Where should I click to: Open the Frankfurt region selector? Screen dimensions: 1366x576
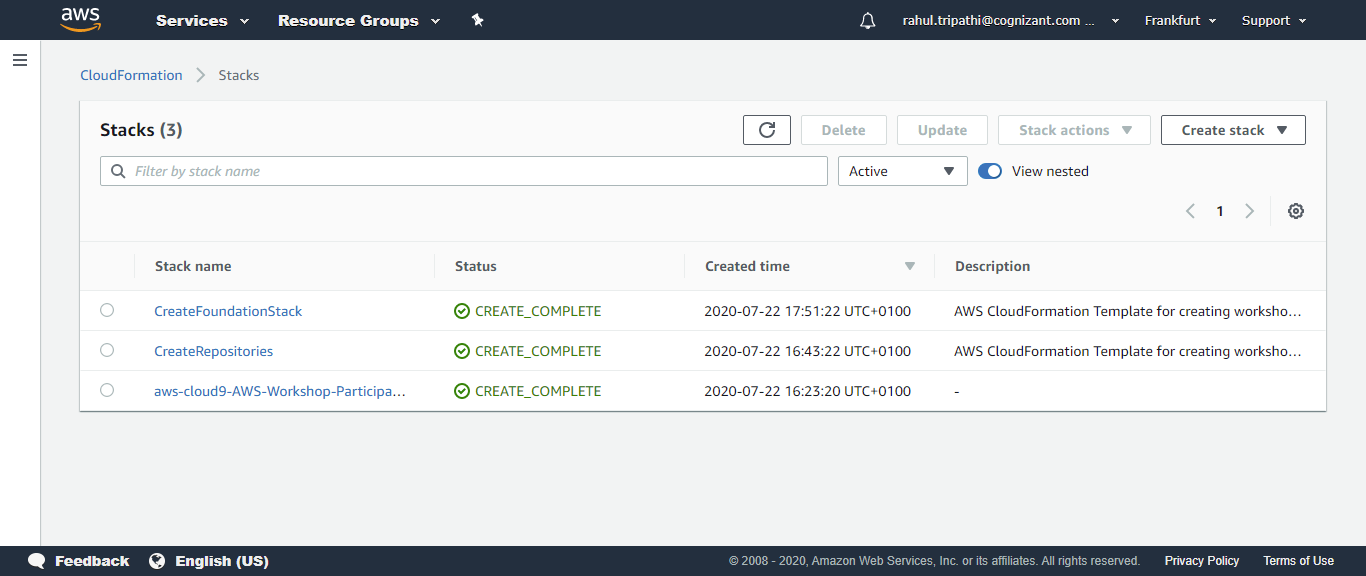1181,20
